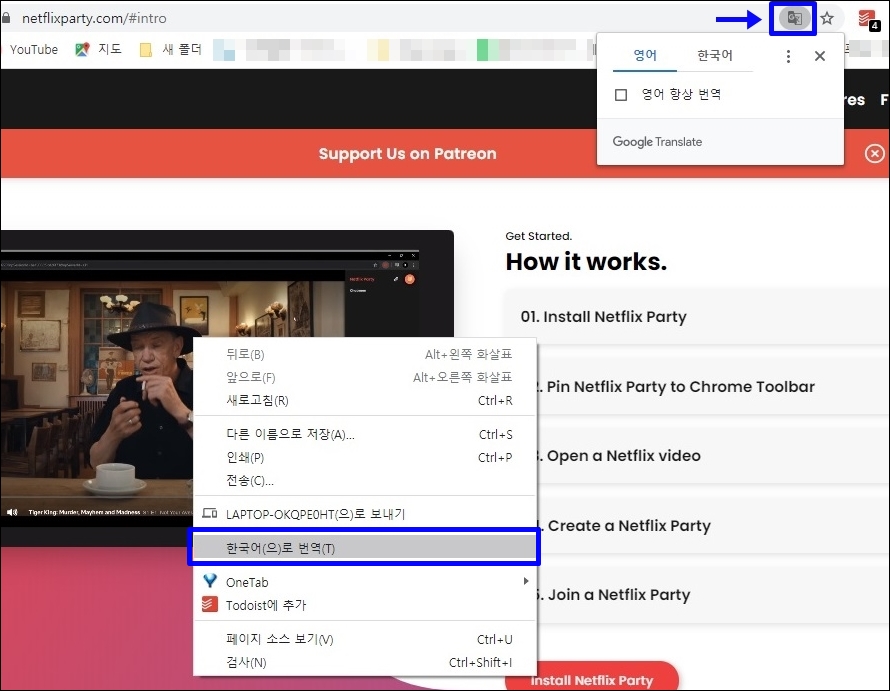Switch to the 한국어 tab in translate popup

tap(715, 55)
